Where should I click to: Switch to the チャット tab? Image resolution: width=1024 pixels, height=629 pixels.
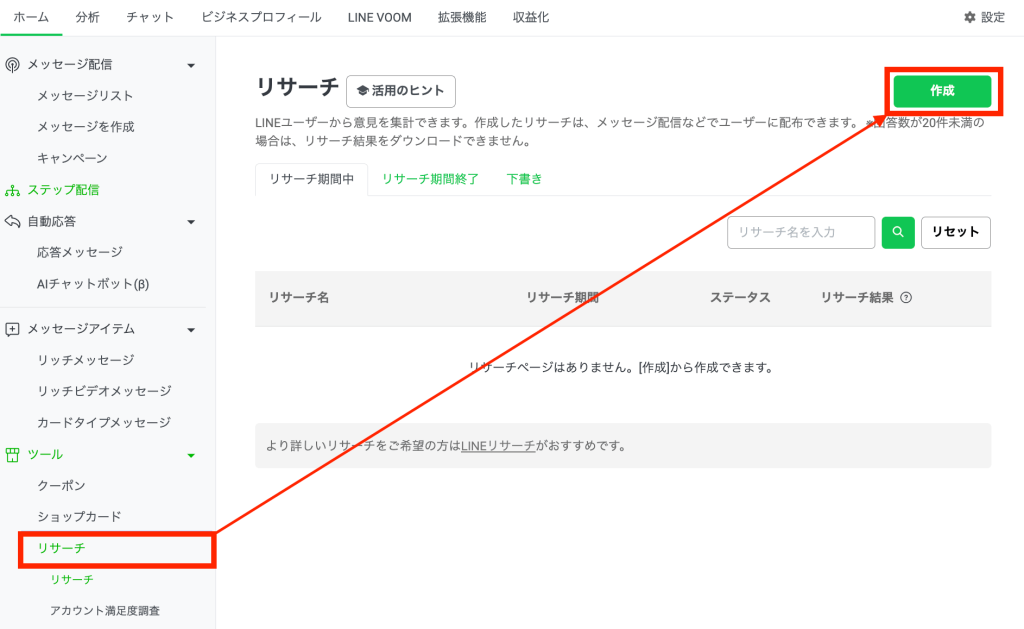point(150,17)
